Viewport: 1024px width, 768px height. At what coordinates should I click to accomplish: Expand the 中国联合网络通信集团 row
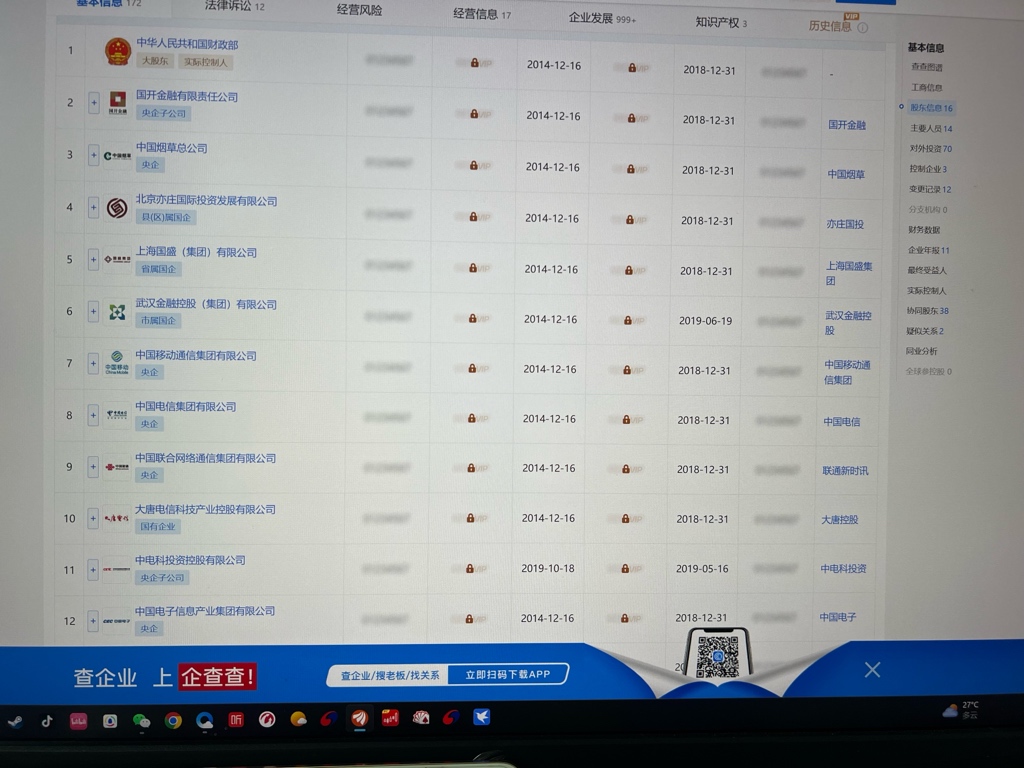point(93,466)
